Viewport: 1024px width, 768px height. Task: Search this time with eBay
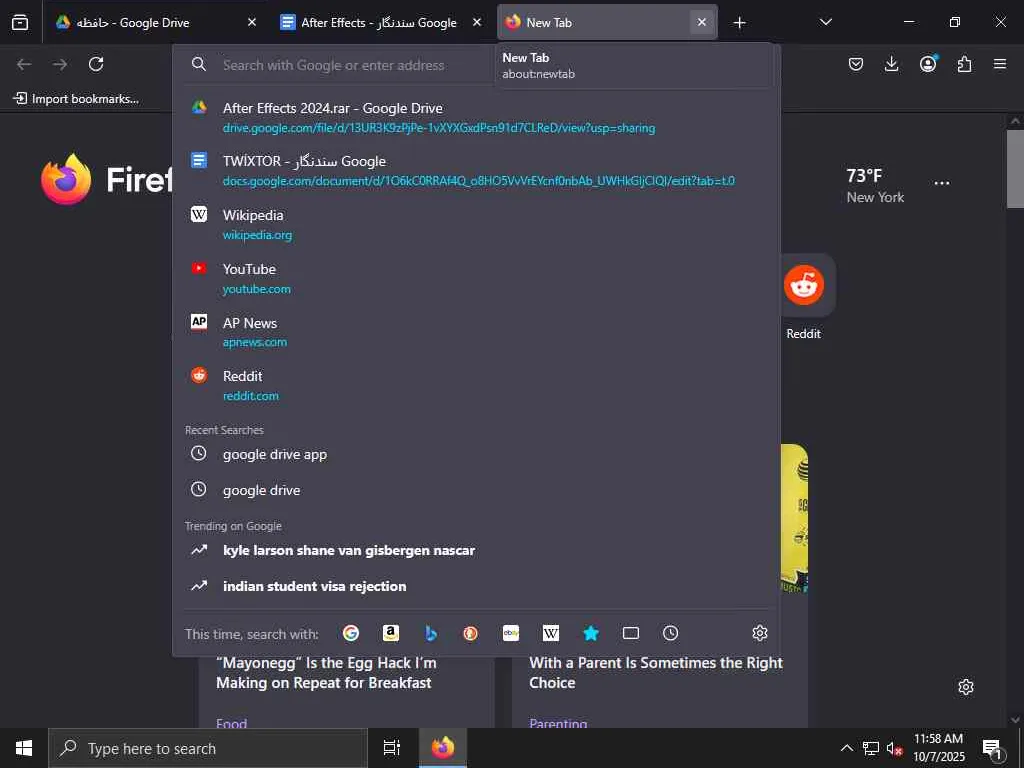click(x=511, y=633)
